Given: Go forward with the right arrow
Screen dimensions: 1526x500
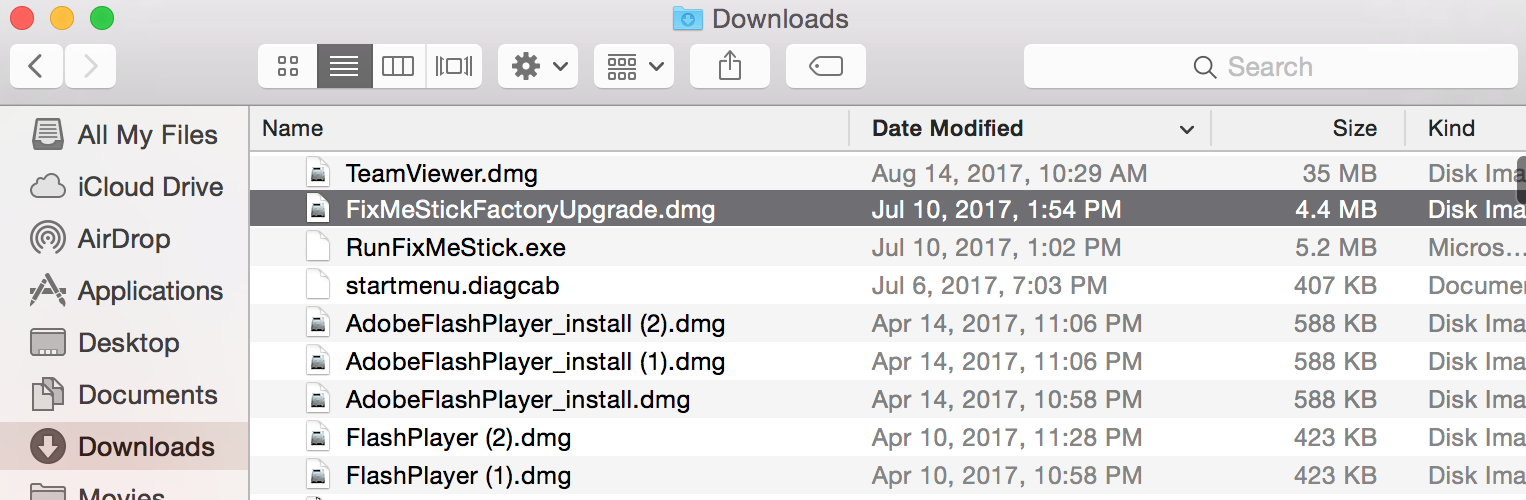Looking at the screenshot, I should tap(90, 67).
